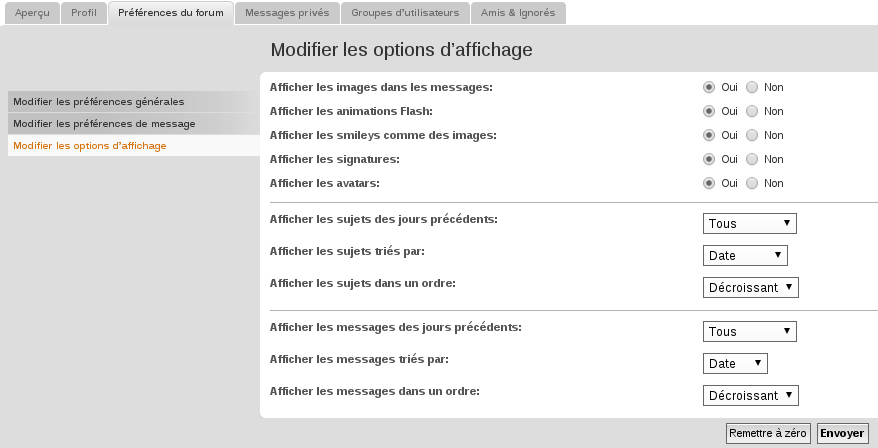Go to the Messages privés tab
Screen dimensions: 878x448
pyautogui.click(x=287, y=13)
